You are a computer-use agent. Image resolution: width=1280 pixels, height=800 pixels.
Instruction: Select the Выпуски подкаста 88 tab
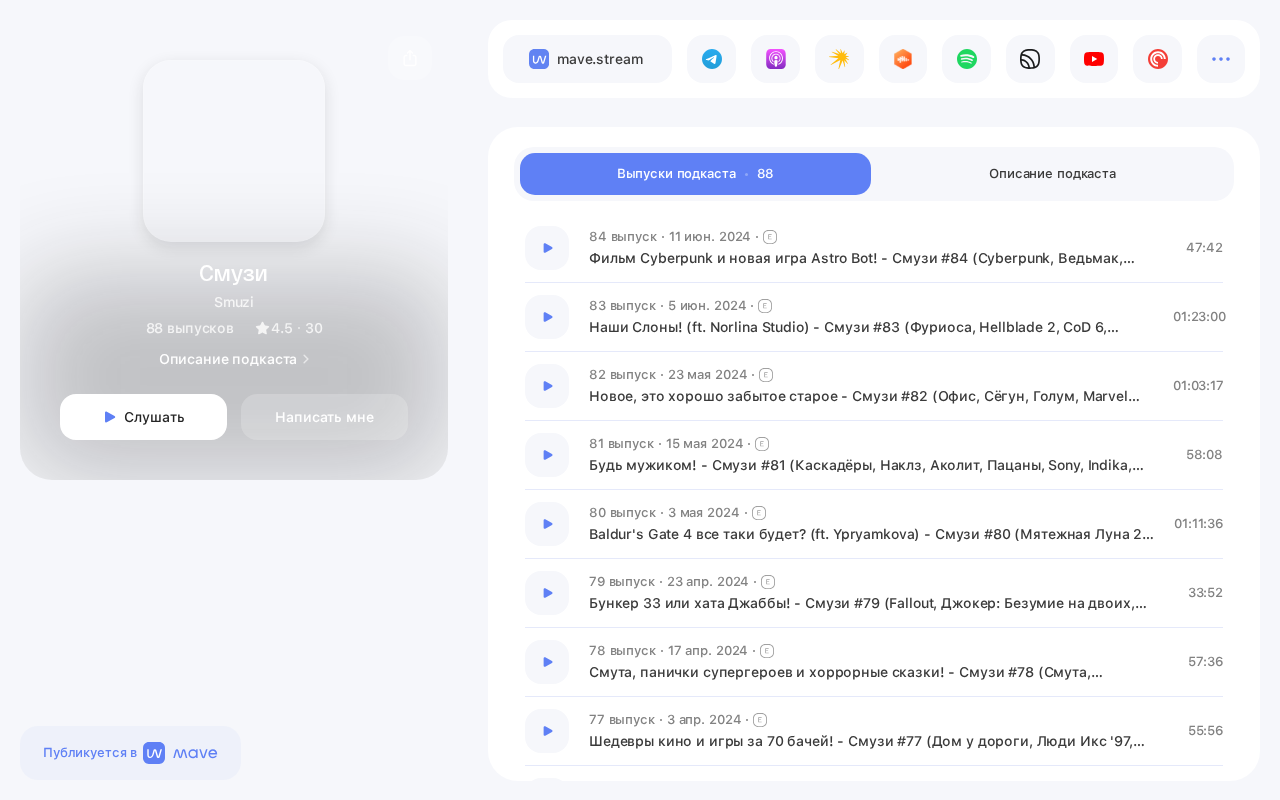tap(695, 174)
